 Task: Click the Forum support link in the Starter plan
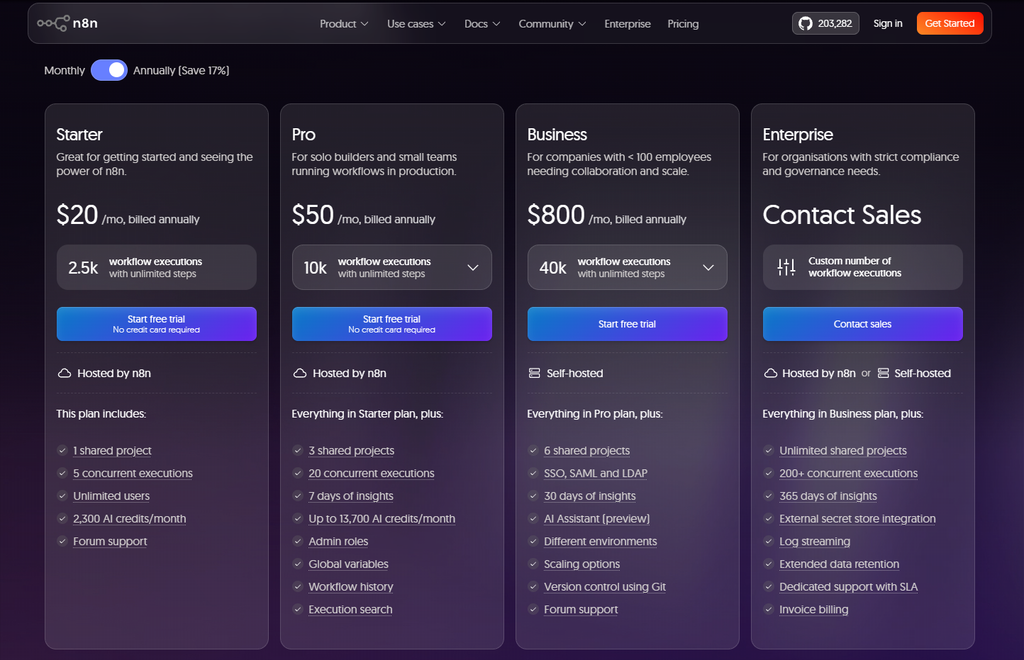click(x=110, y=541)
